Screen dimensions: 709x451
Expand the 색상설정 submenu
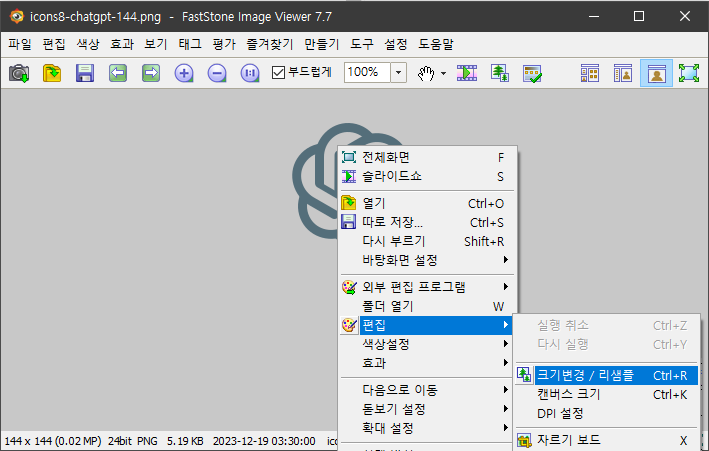pyautogui.click(x=426, y=344)
